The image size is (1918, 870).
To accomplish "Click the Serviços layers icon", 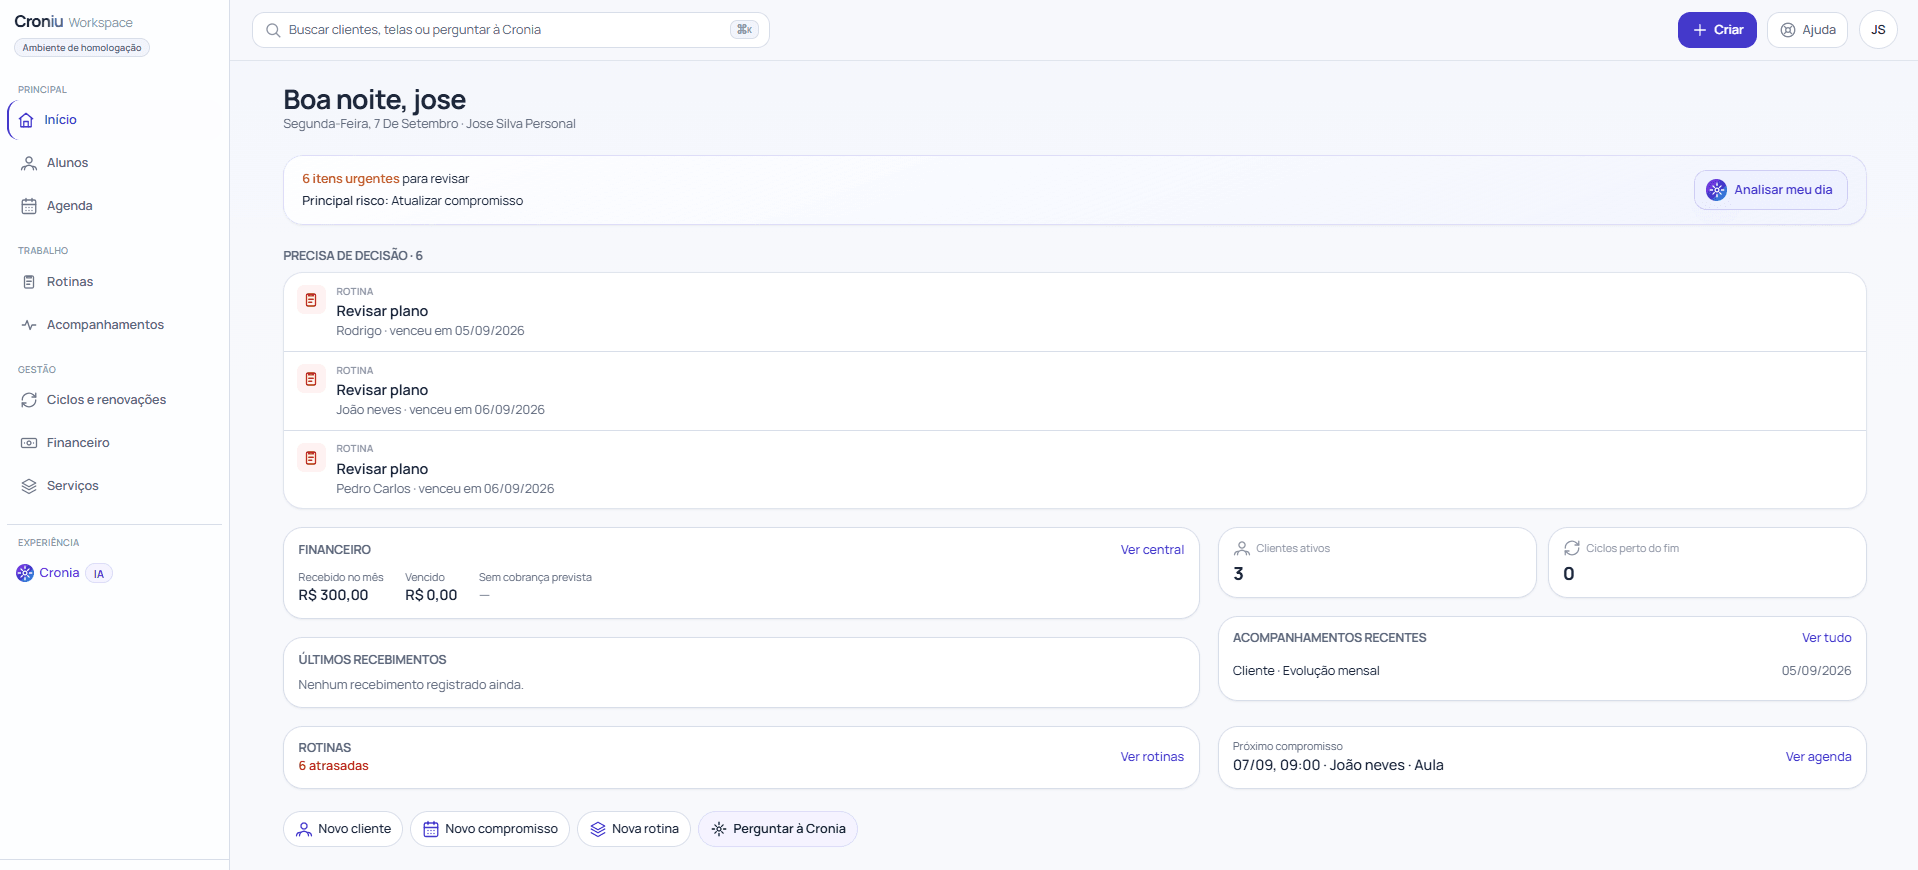I will [x=29, y=486].
